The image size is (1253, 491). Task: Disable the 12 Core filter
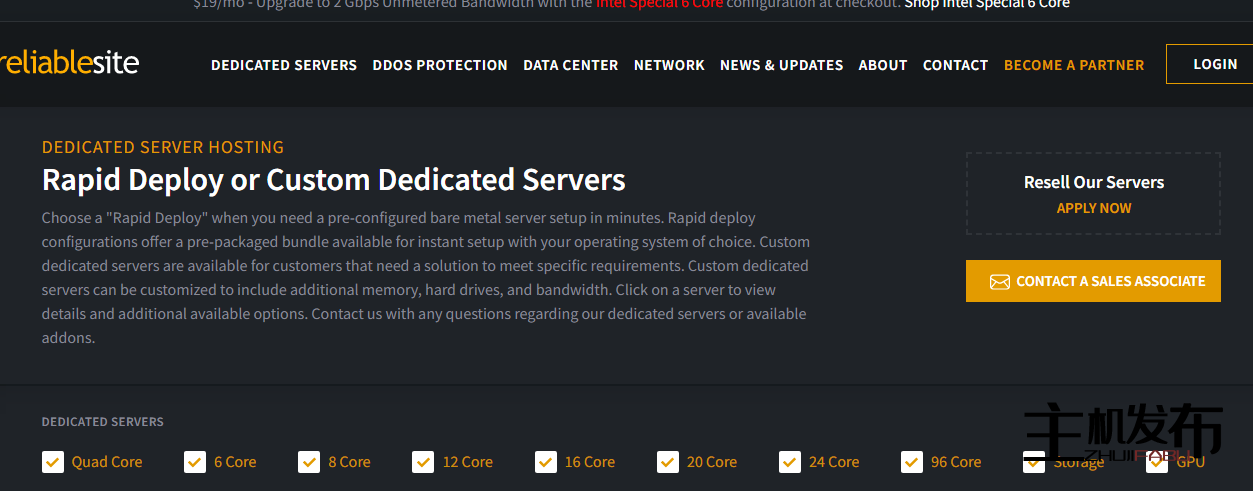pos(423,462)
